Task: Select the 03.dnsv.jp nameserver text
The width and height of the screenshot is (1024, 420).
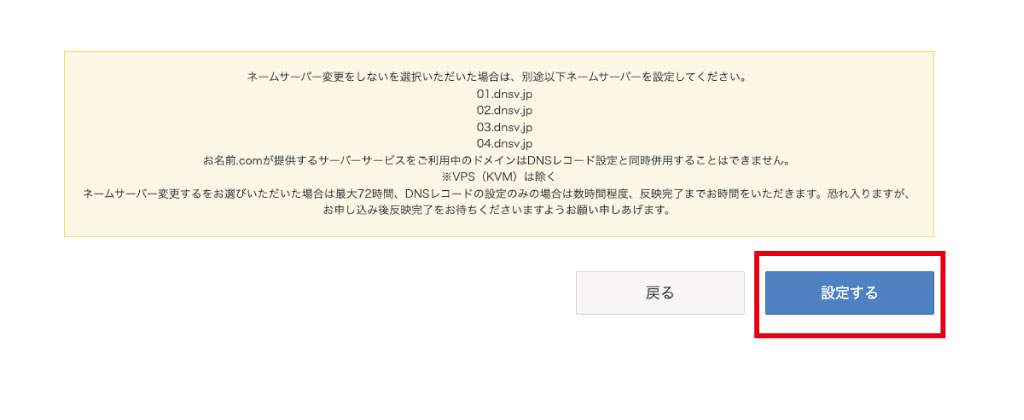Action: coord(504,127)
